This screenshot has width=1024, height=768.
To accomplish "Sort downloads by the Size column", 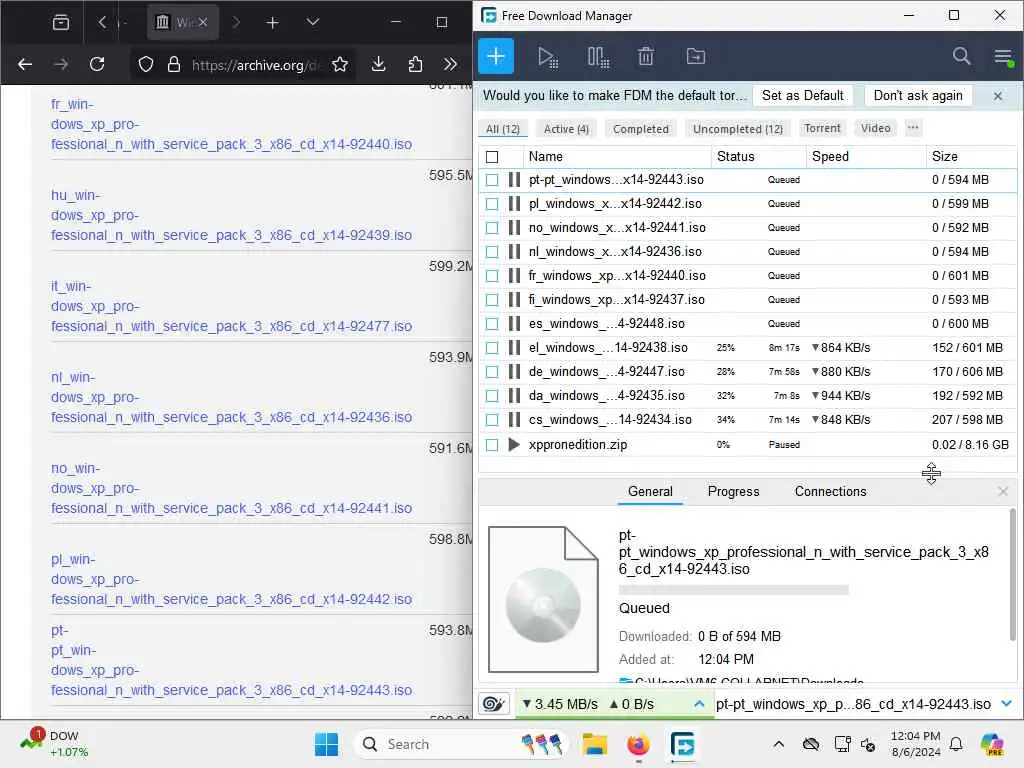I will click(x=971, y=157).
